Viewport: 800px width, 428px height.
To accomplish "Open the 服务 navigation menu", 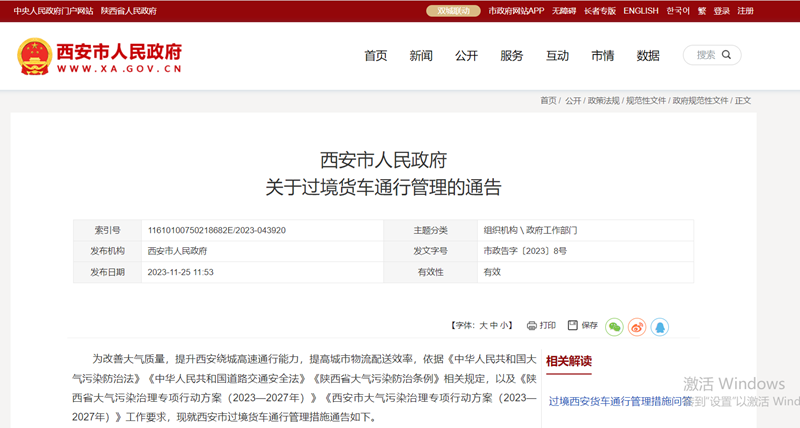I will 512,56.
